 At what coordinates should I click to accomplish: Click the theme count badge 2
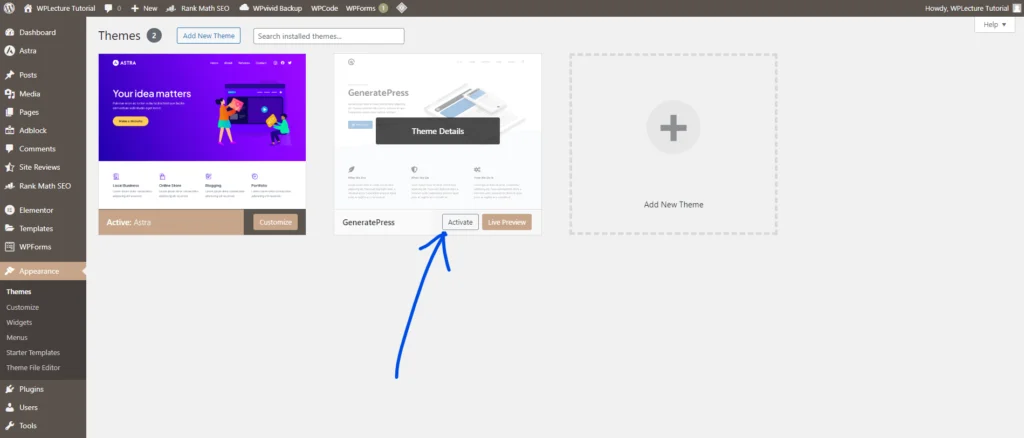[154, 35]
